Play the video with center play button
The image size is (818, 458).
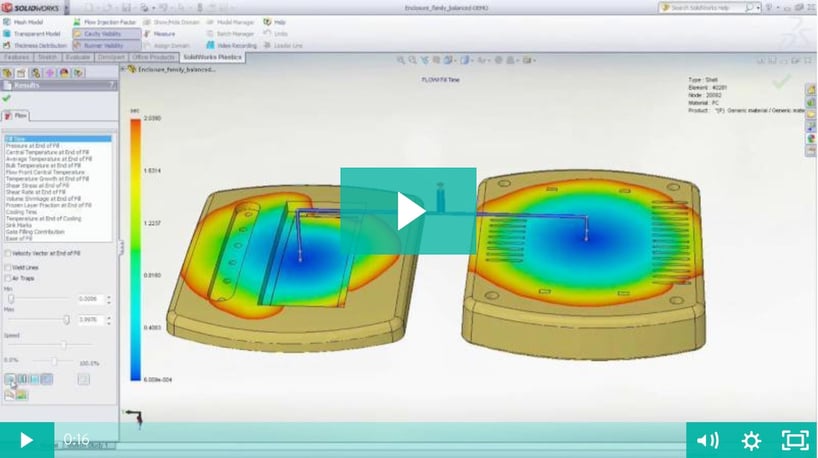click(x=408, y=211)
